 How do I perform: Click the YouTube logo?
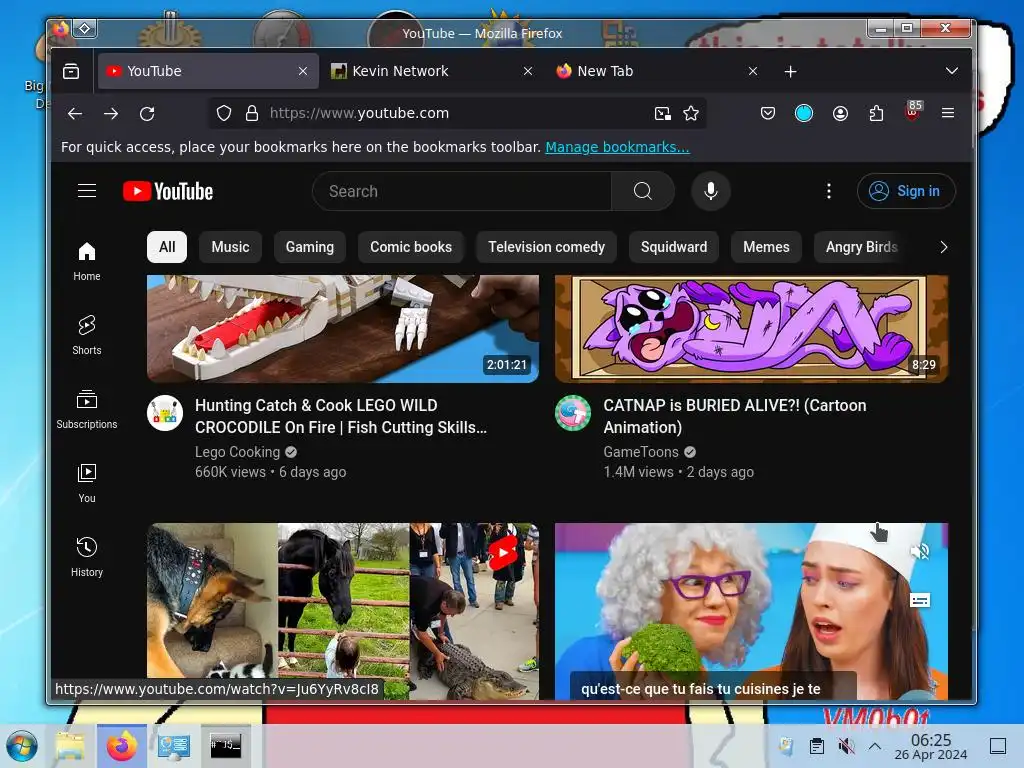pos(168,191)
